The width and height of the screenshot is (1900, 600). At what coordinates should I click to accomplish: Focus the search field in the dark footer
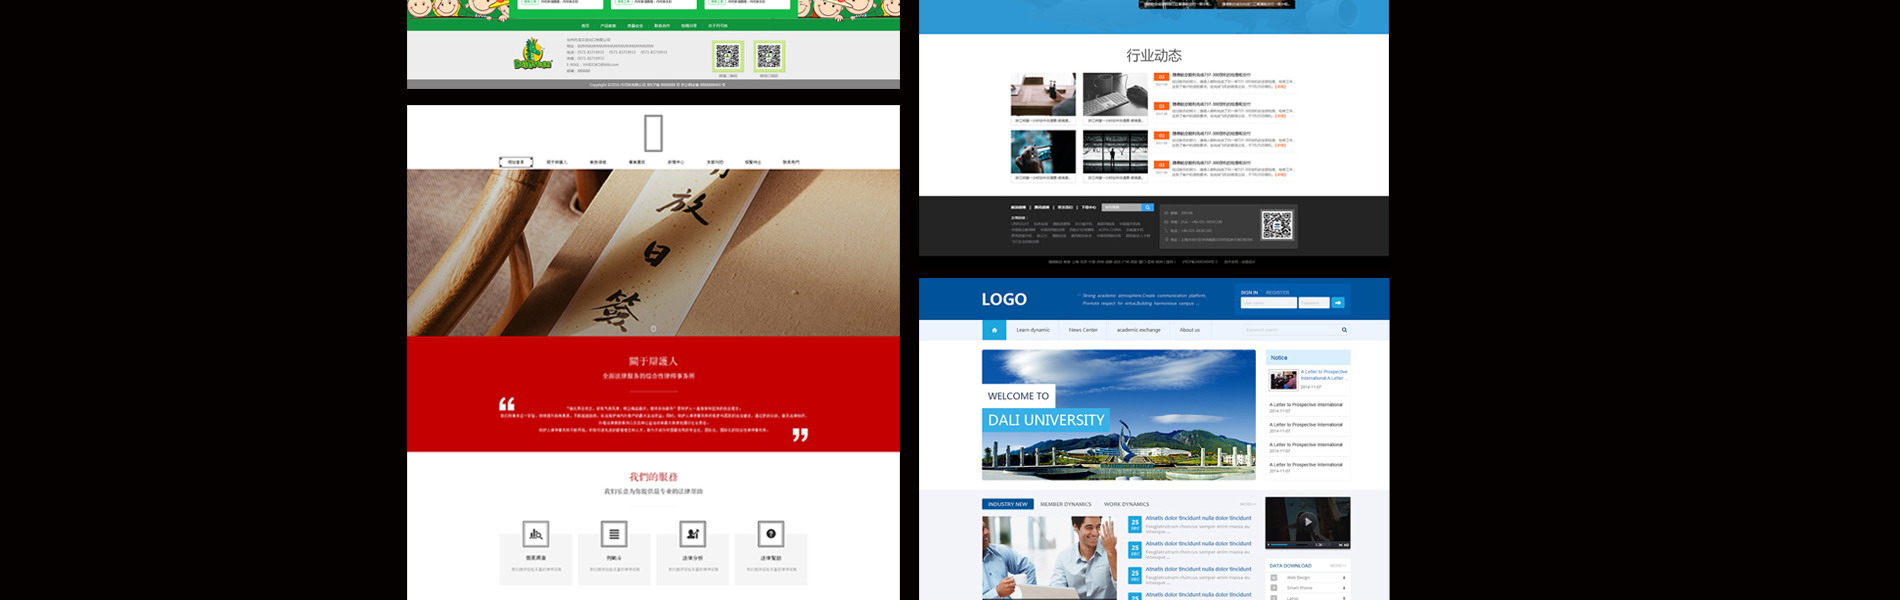[x=1122, y=208]
